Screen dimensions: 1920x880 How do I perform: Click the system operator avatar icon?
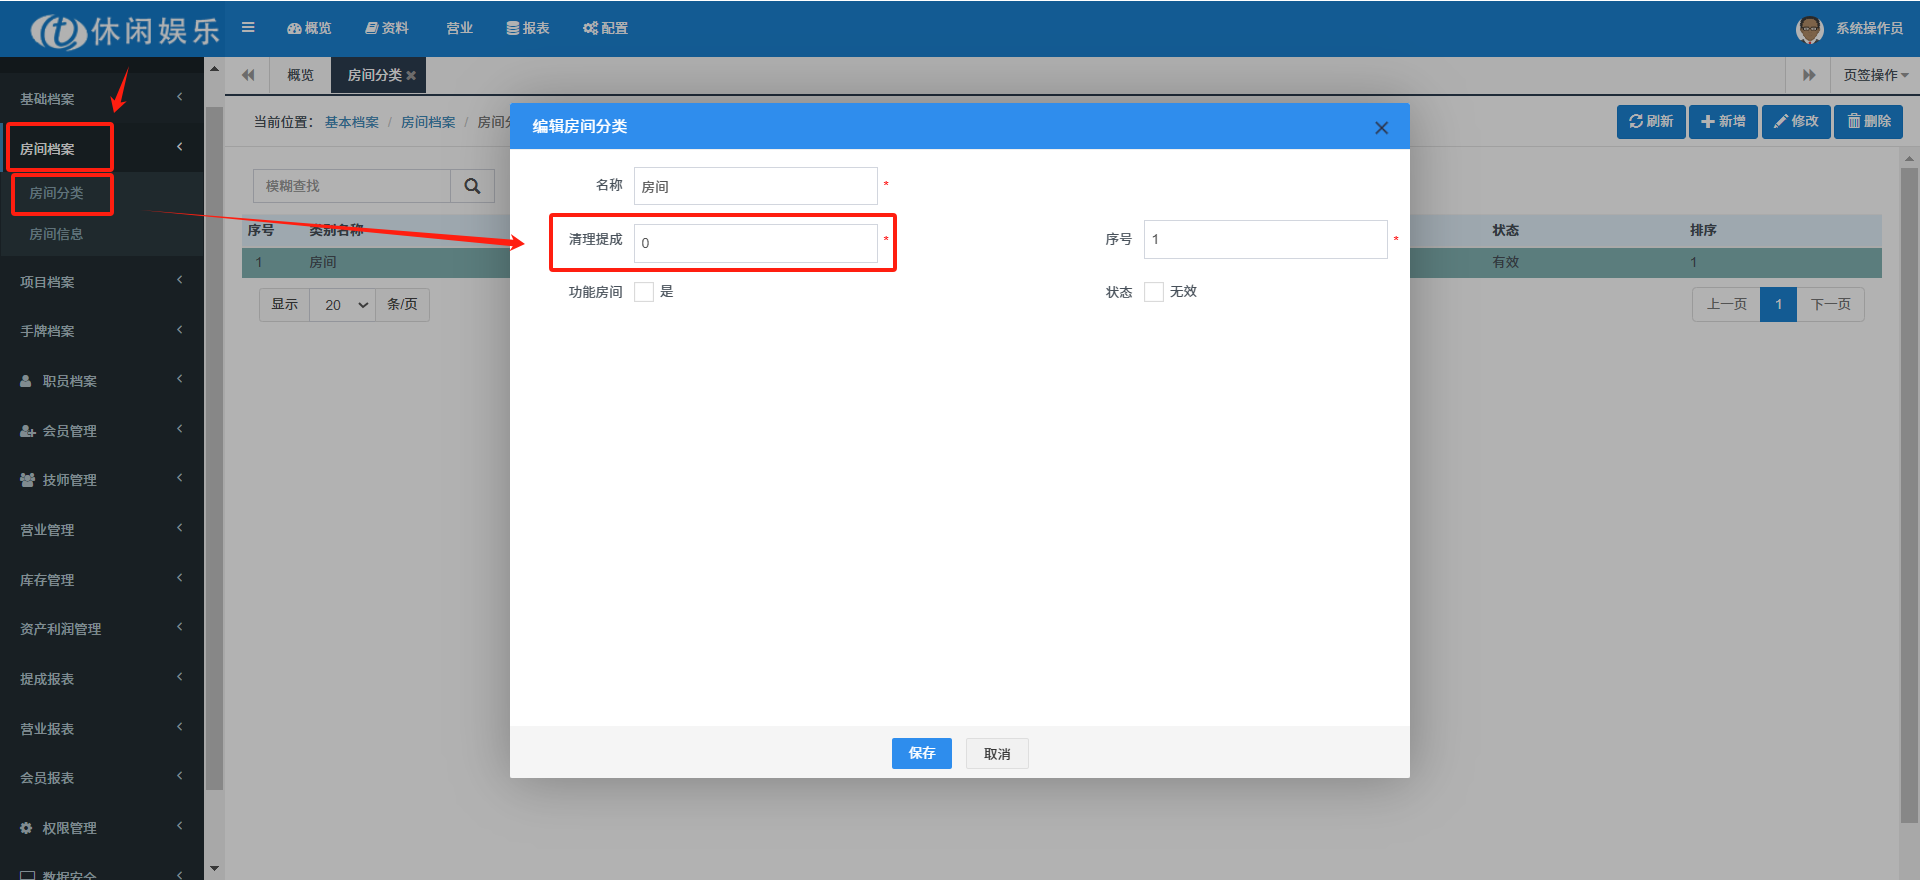point(1809,29)
